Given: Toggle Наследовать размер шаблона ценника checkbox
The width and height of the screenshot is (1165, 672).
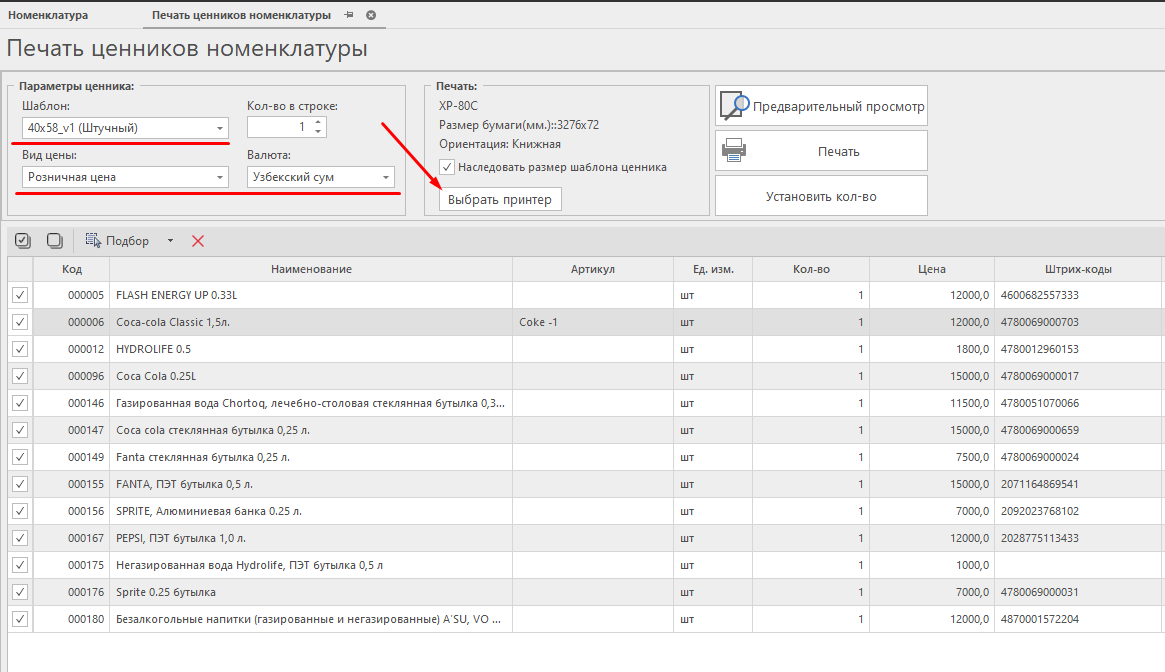Looking at the screenshot, I should [x=447, y=167].
